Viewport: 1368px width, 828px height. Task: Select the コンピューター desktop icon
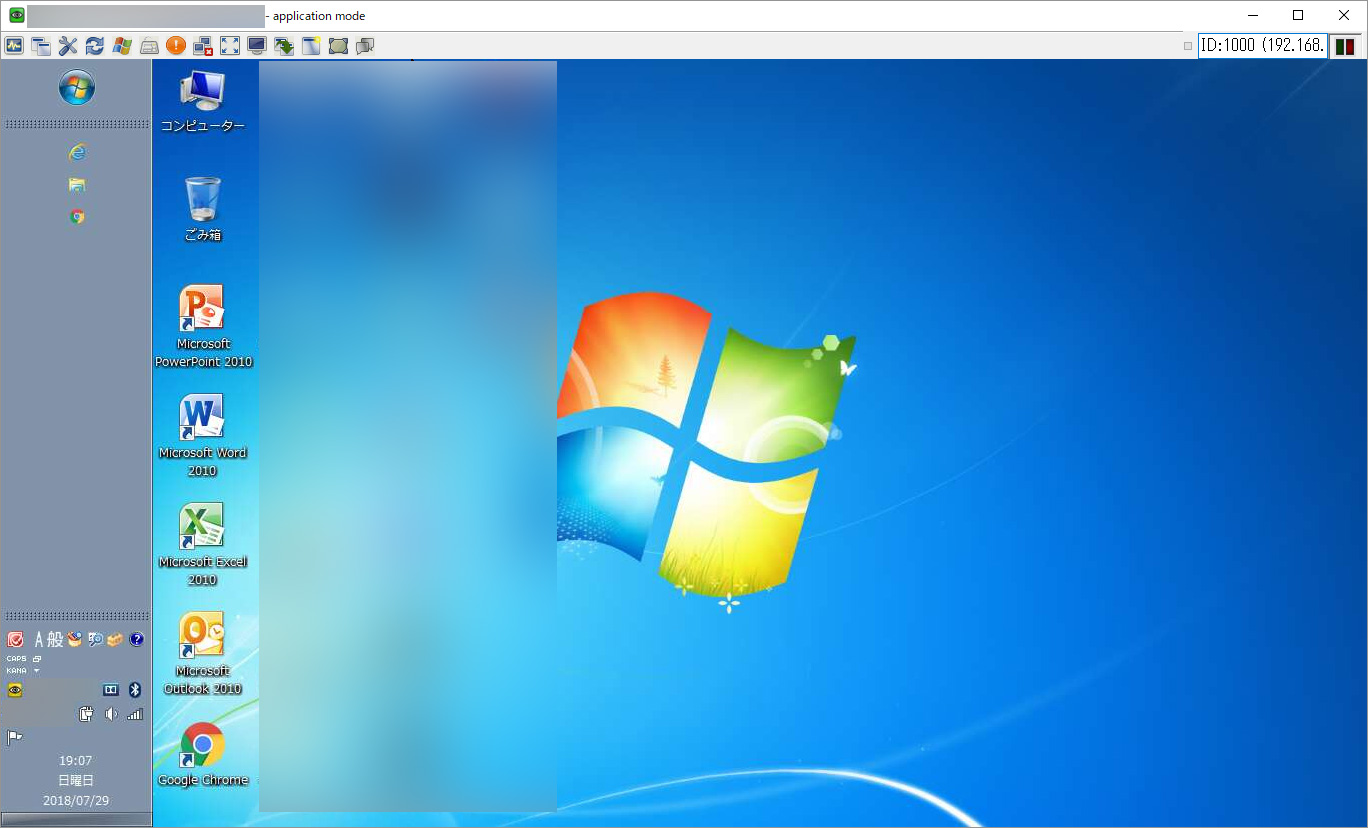pos(203,102)
